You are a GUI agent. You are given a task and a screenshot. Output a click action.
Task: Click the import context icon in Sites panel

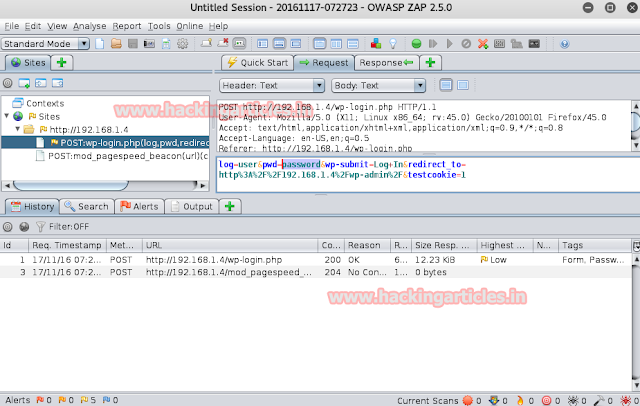[40, 83]
